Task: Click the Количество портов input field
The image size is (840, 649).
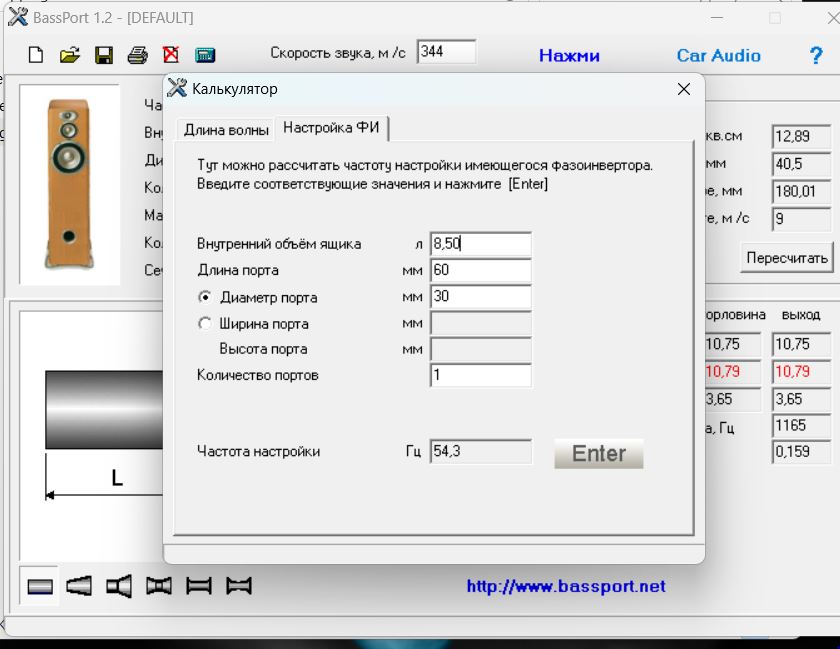Action: (x=480, y=375)
